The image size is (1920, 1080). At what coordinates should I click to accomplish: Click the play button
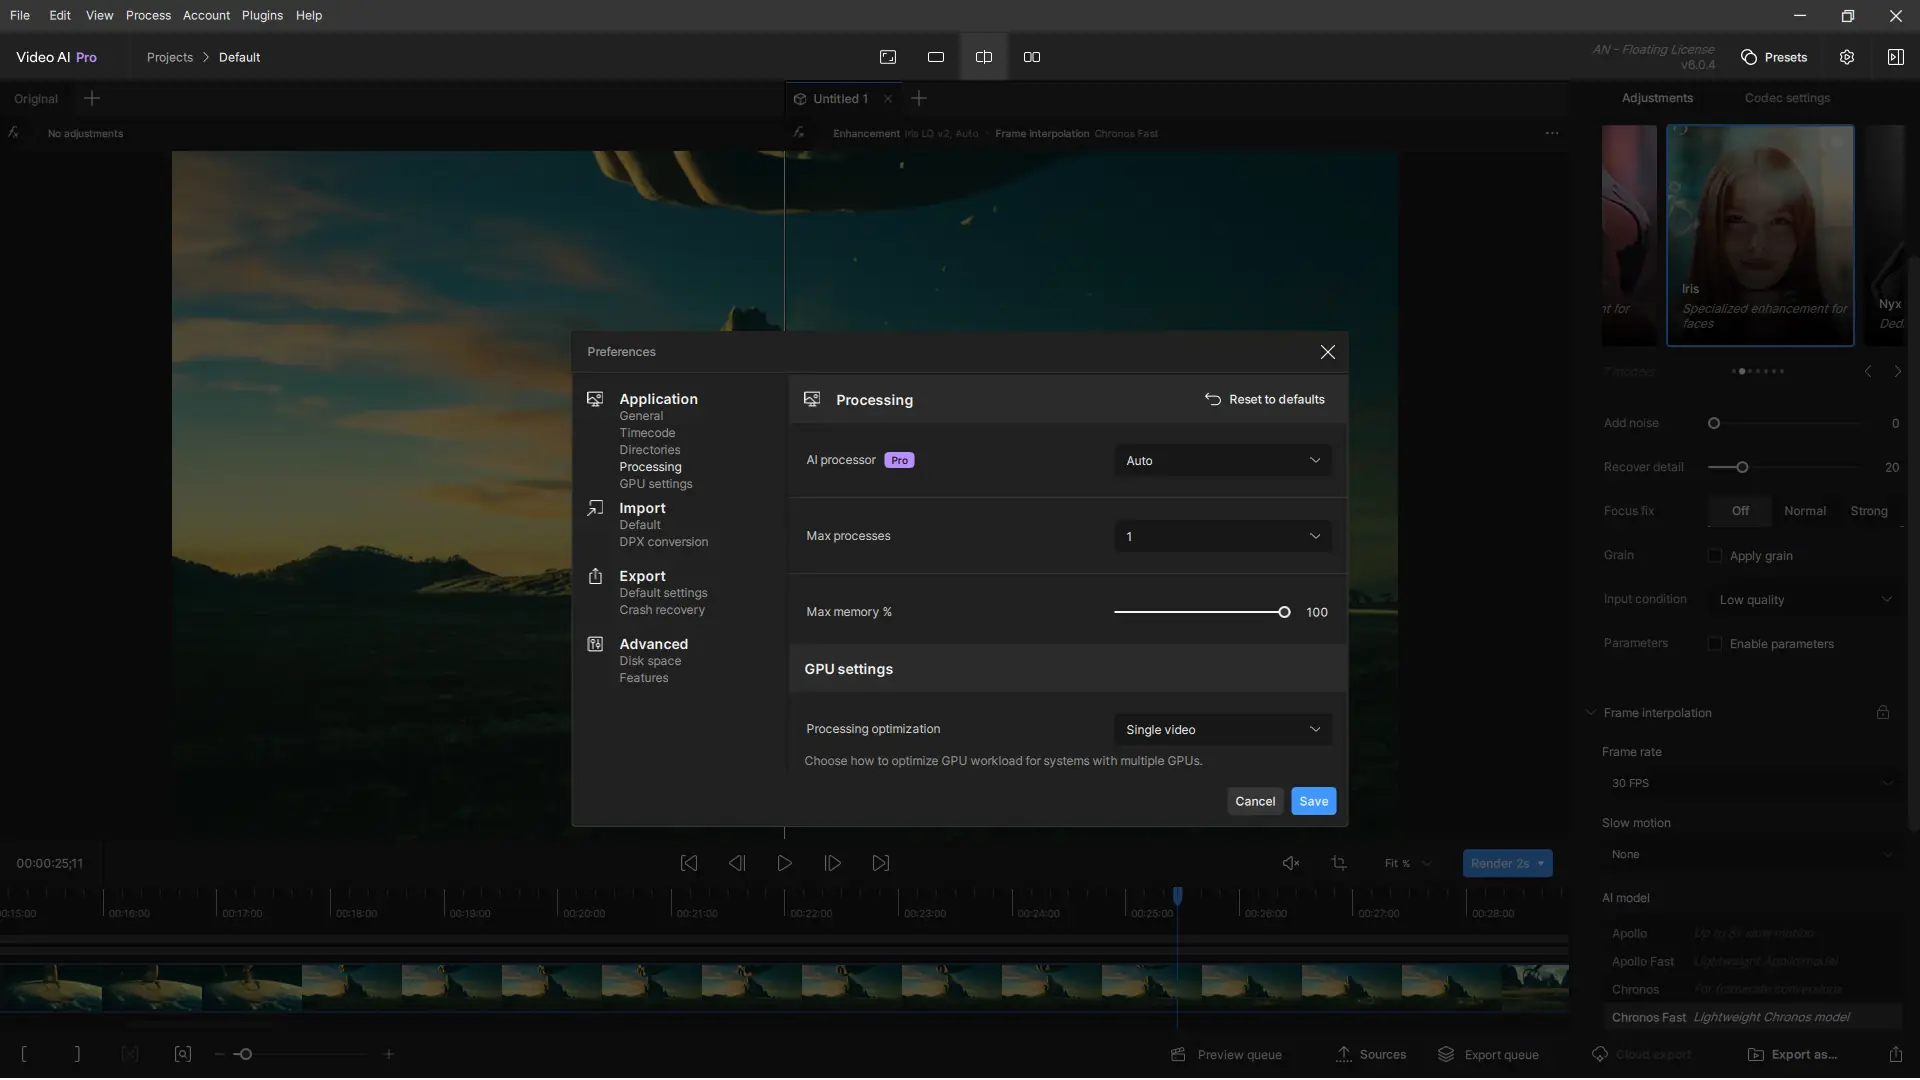(x=785, y=863)
